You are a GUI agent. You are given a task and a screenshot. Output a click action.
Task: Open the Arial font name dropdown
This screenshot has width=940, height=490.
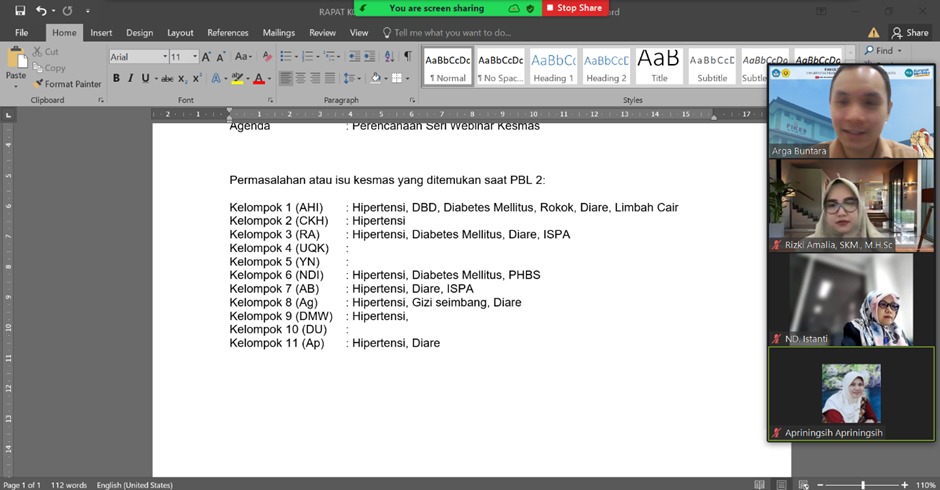tap(138, 57)
